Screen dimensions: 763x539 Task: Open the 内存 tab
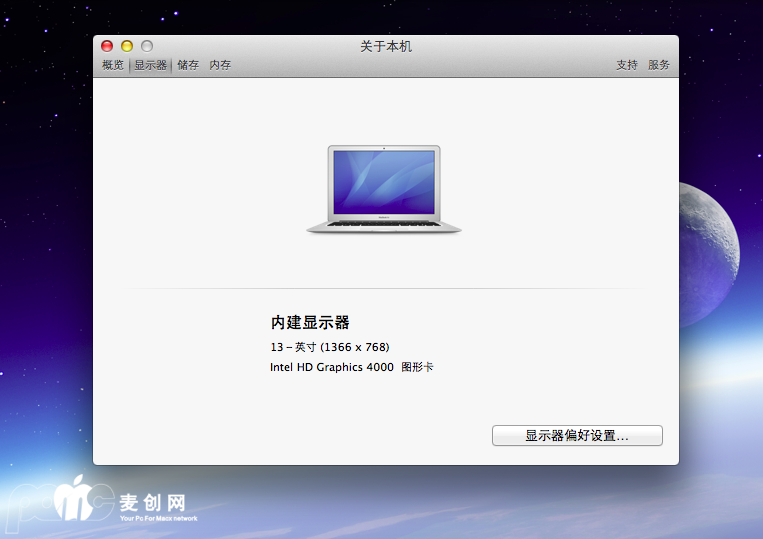(x=220, y=65)
